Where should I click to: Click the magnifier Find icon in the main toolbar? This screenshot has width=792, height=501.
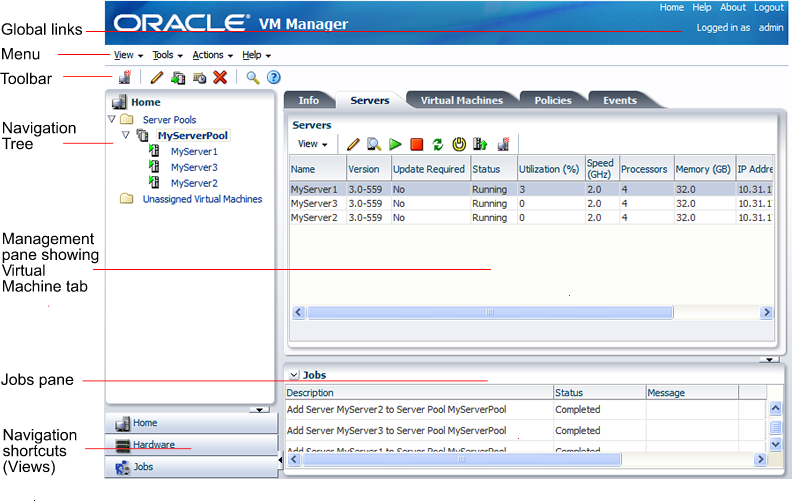coord(253,77)
